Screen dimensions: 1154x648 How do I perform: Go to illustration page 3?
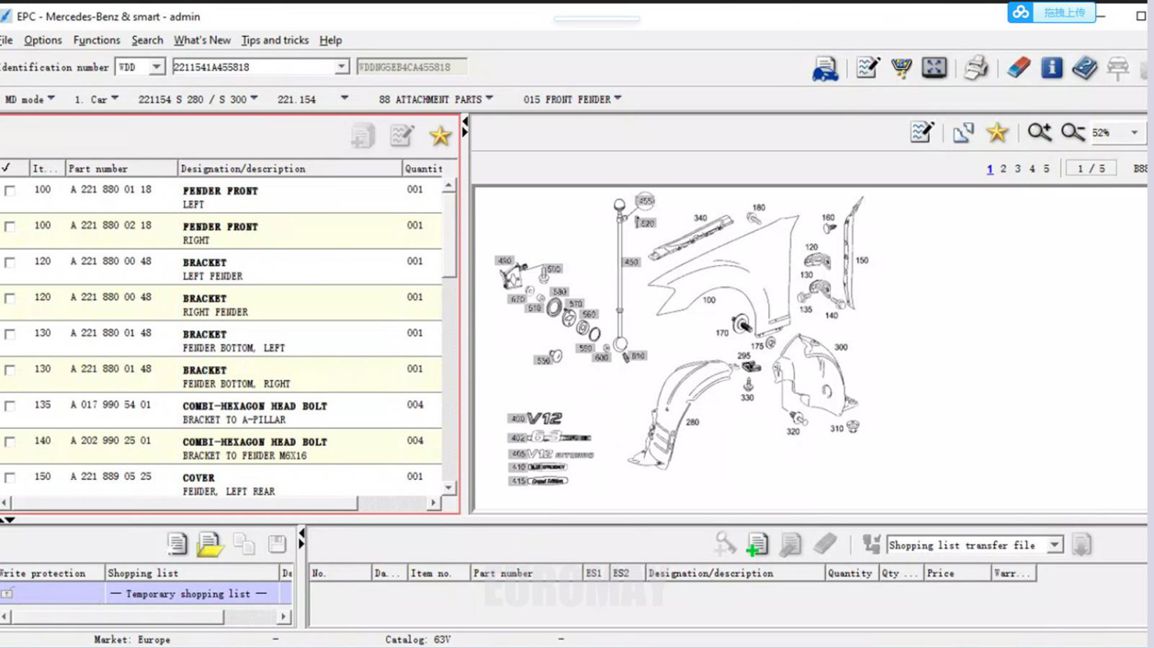click(1018, 169)
